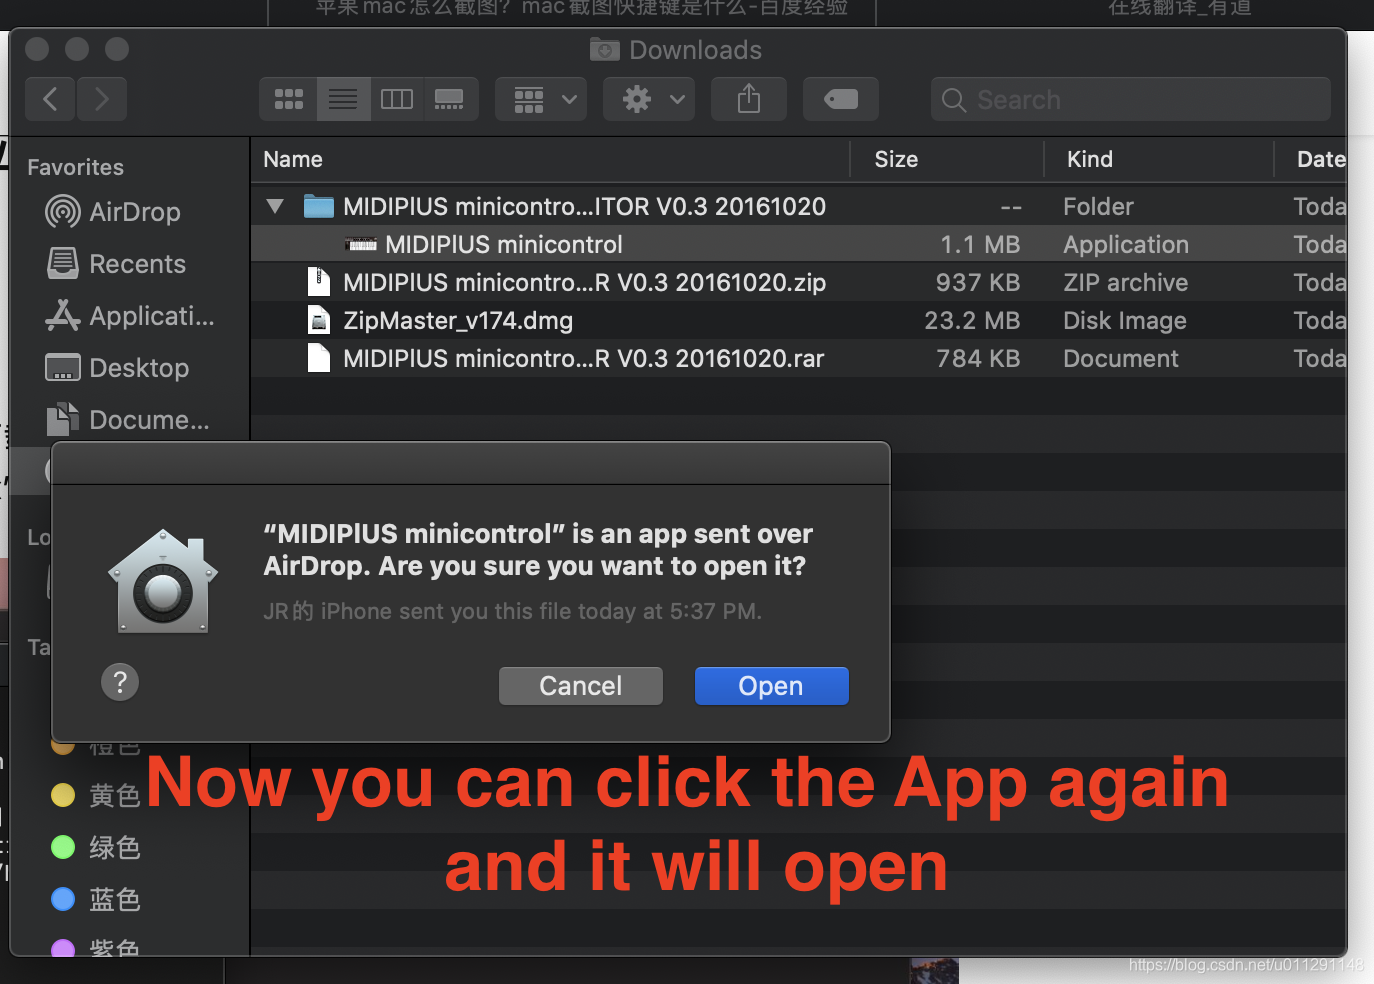Switch to list view in toolbar
The width and height of the screenshot is (1374, 984).
pos(343,99)
